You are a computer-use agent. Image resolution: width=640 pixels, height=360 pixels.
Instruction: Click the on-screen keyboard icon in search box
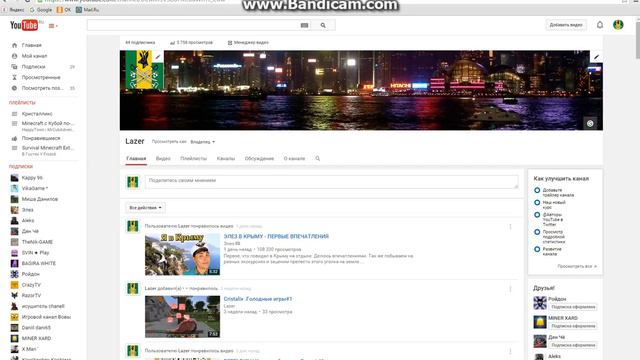click(304, 25)
